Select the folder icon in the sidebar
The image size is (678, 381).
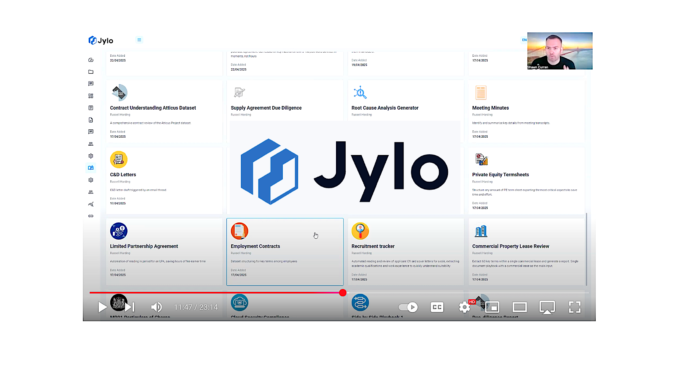91,72
